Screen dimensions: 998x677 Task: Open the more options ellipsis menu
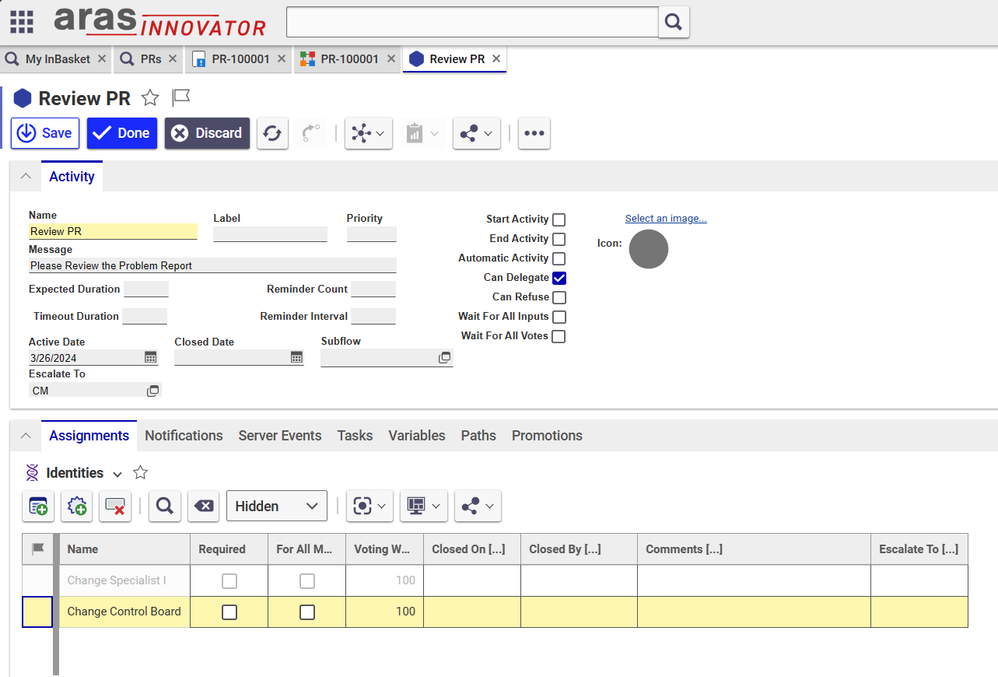pyautogui.click(x=534, y=133)
